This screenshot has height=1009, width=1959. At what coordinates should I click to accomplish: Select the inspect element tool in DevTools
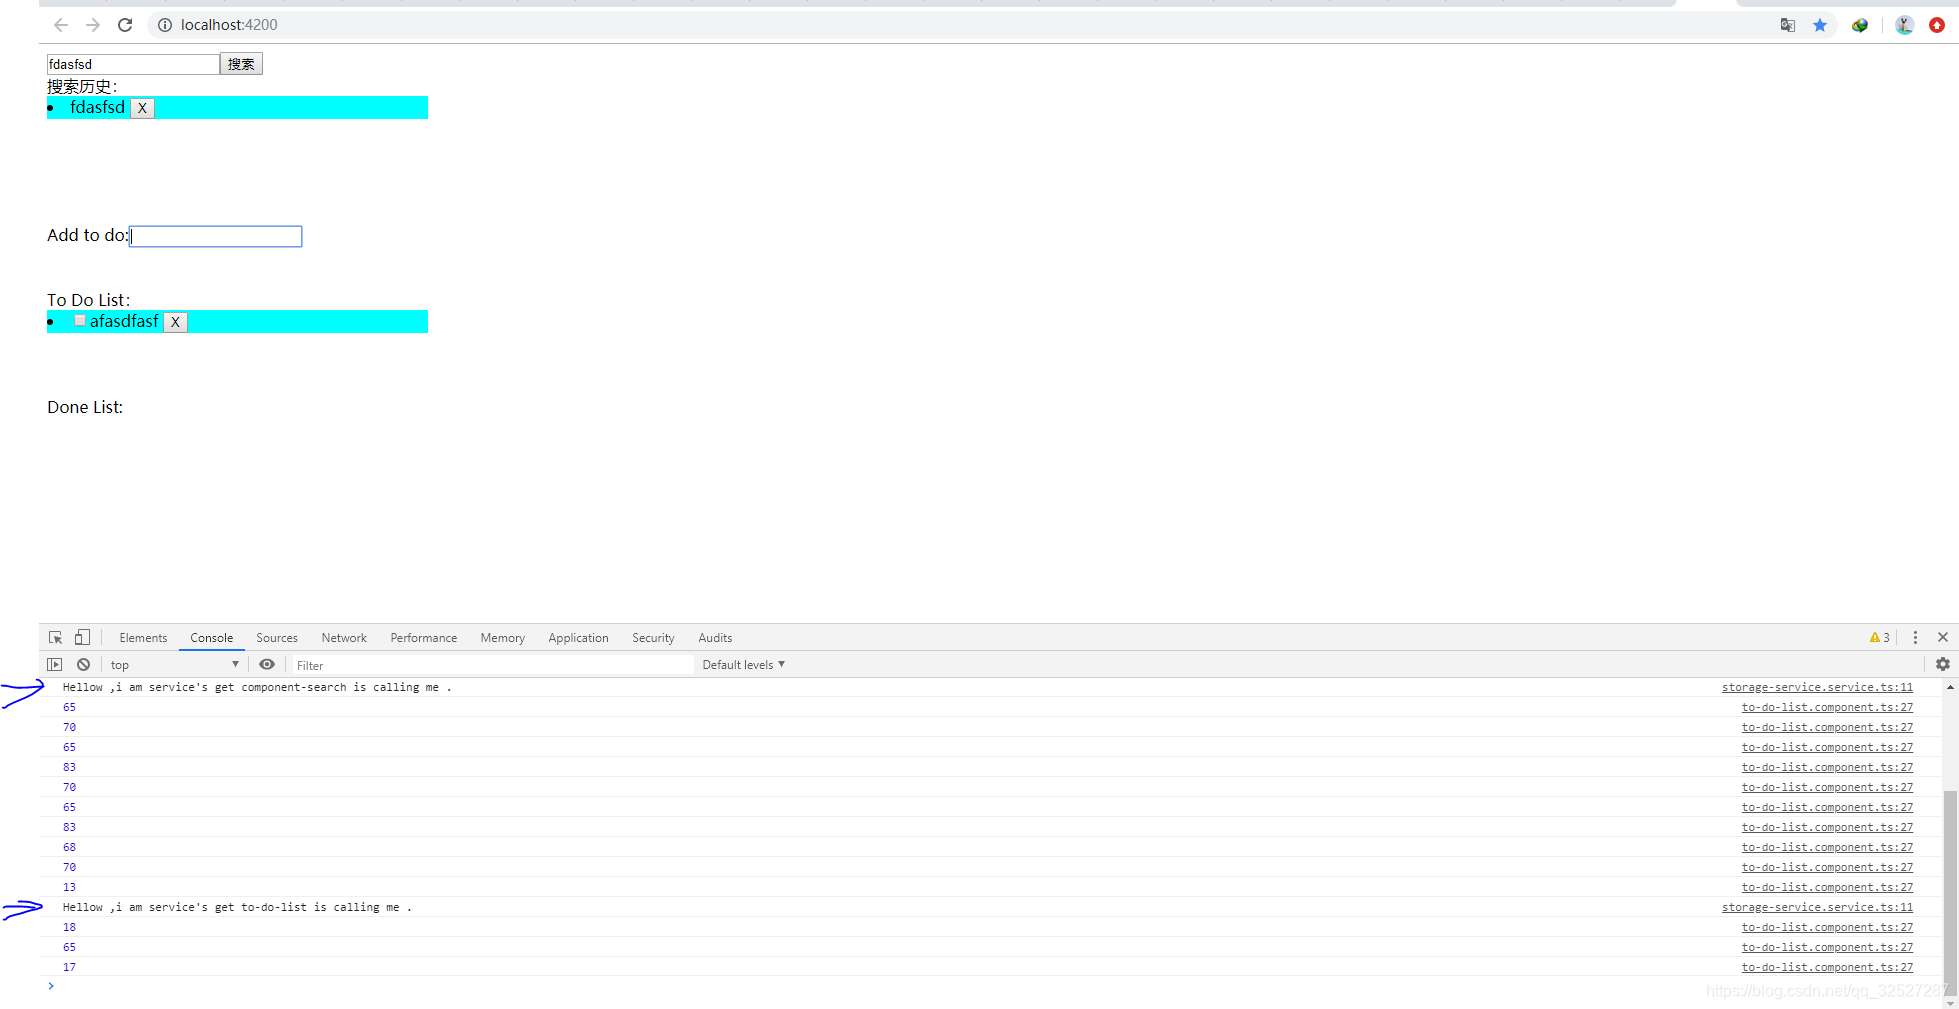(55, 637)
